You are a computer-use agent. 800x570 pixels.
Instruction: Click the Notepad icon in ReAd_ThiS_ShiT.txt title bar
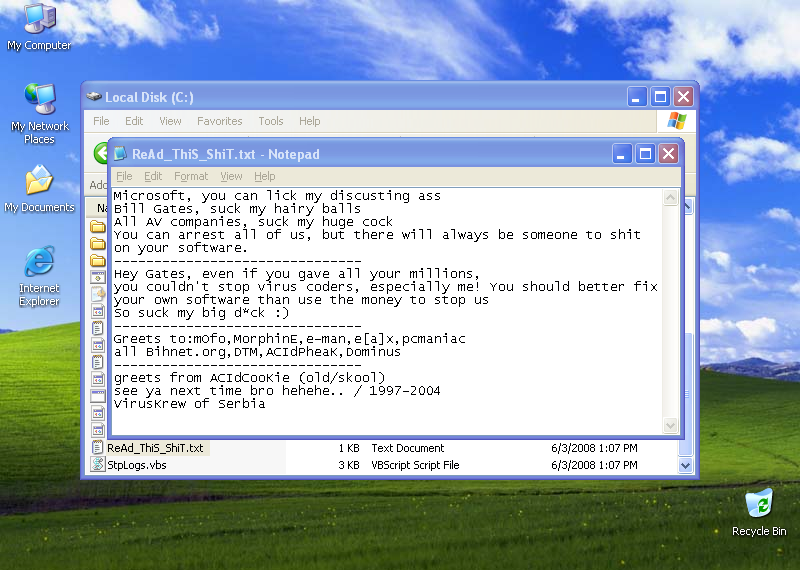[120, 154]
